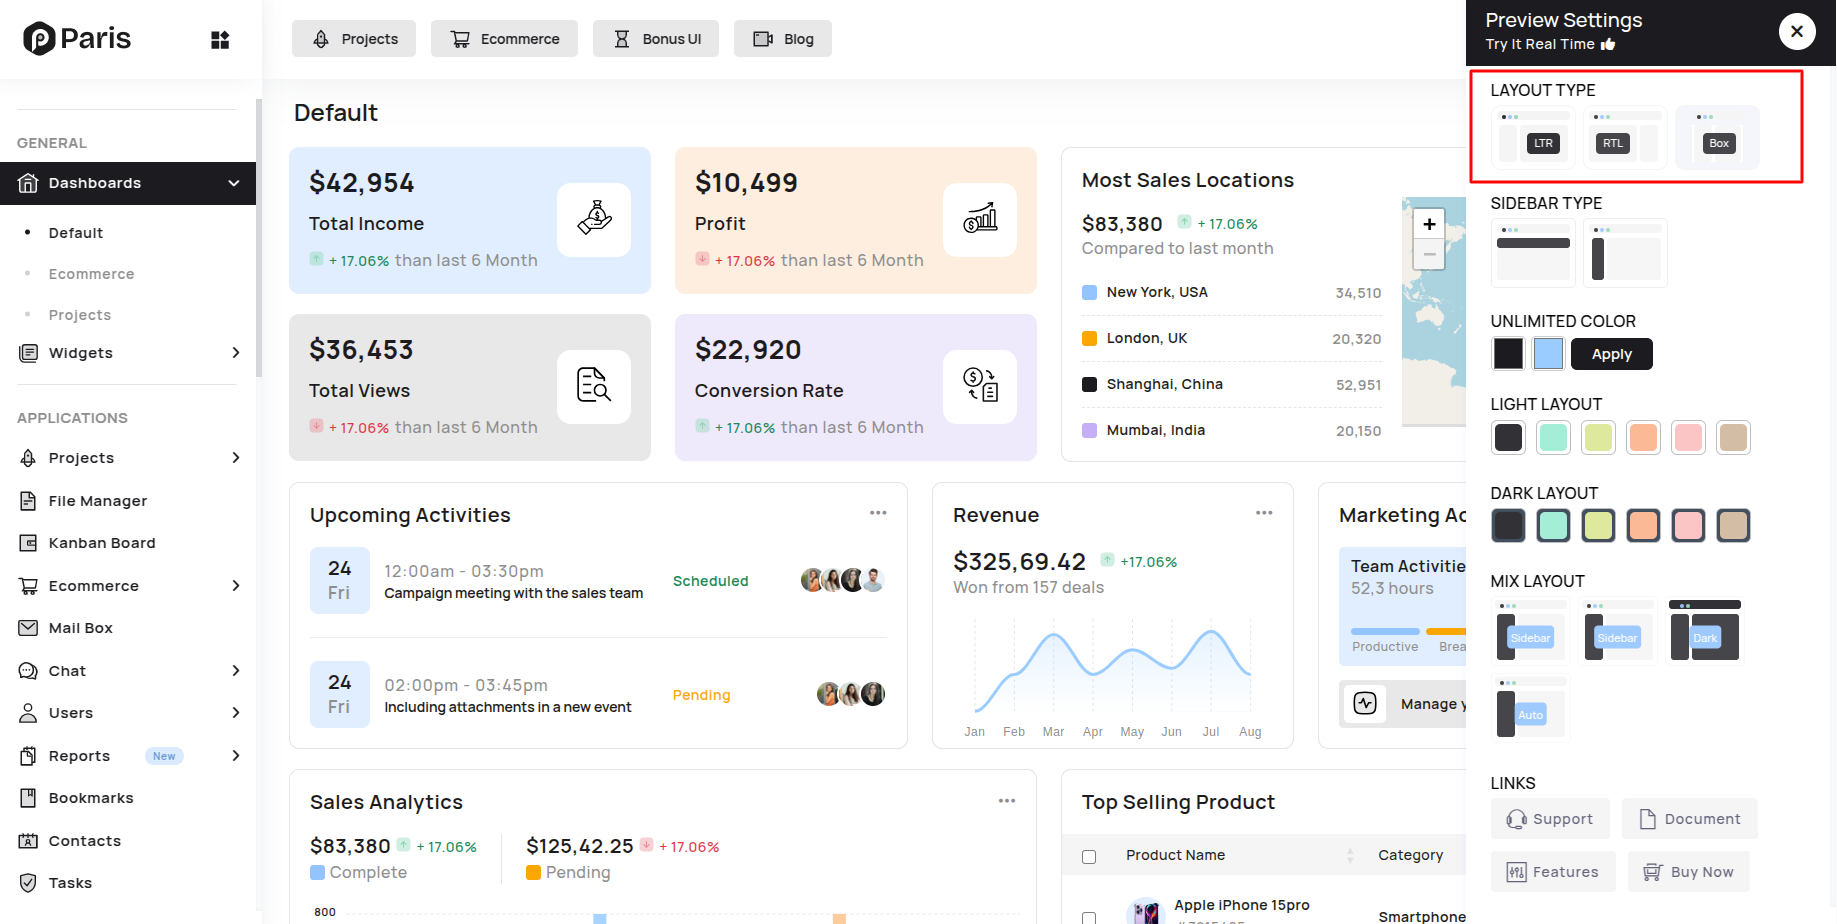Zoom in on the map with plus button
The image size is (1837, 924).
point(1429,225)
